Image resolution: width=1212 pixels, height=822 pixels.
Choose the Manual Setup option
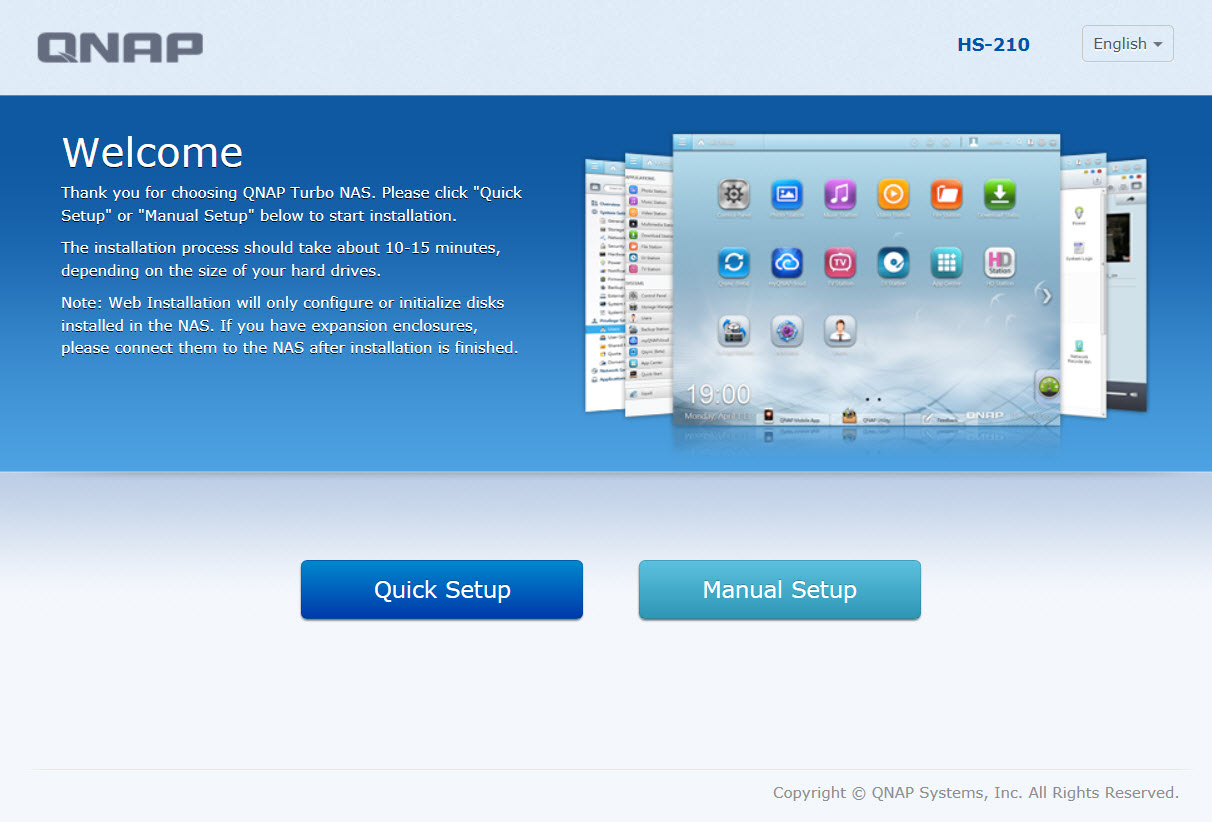coord(779,590)
